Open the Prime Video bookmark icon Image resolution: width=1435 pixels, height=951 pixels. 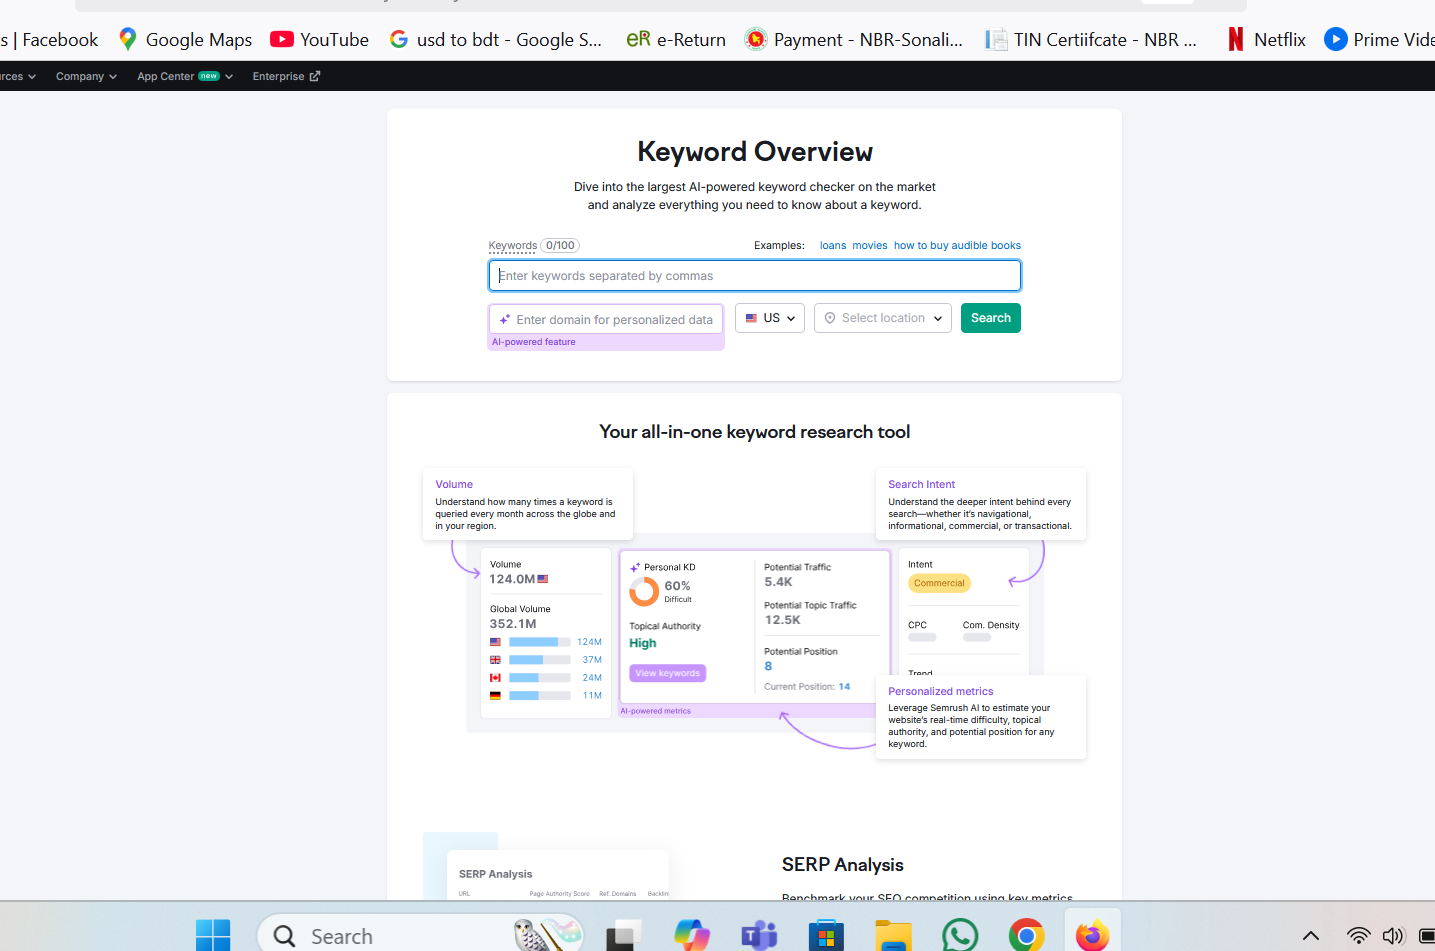[1335, 39]
